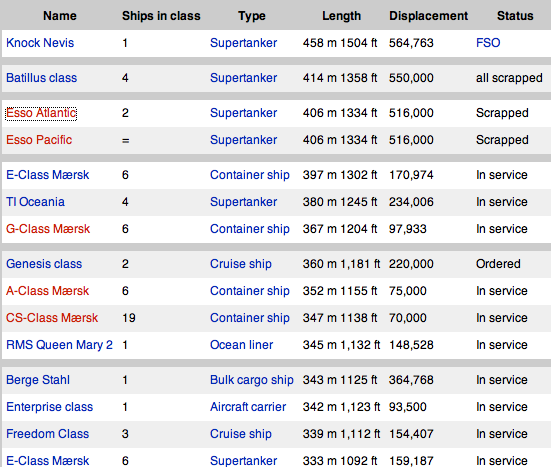Open the Genesis class link
Image resolution: width=551 pixels, height=467 pixels.
44,264
